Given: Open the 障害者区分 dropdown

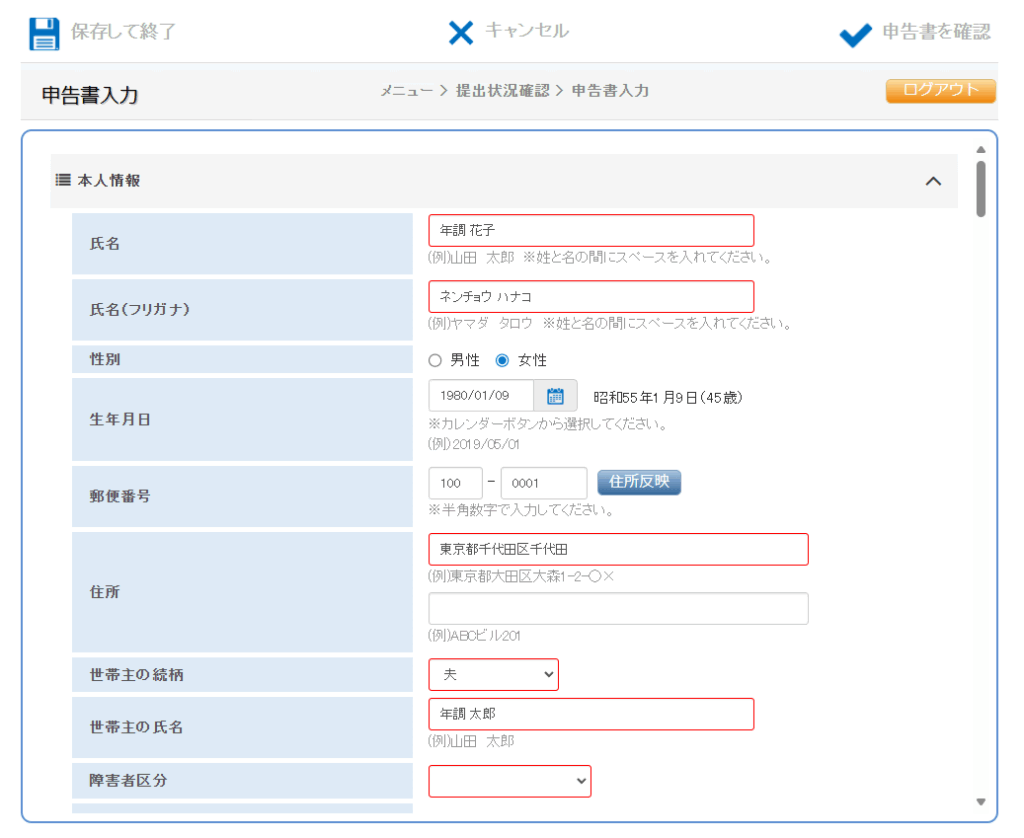Looking at the screenshot, I should coord(509,781).
